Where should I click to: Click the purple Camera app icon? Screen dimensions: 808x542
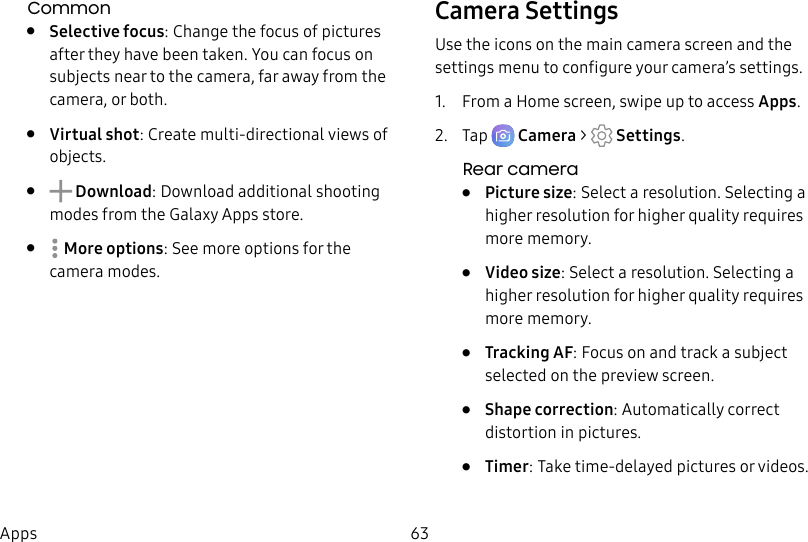(x=502, y=136)
